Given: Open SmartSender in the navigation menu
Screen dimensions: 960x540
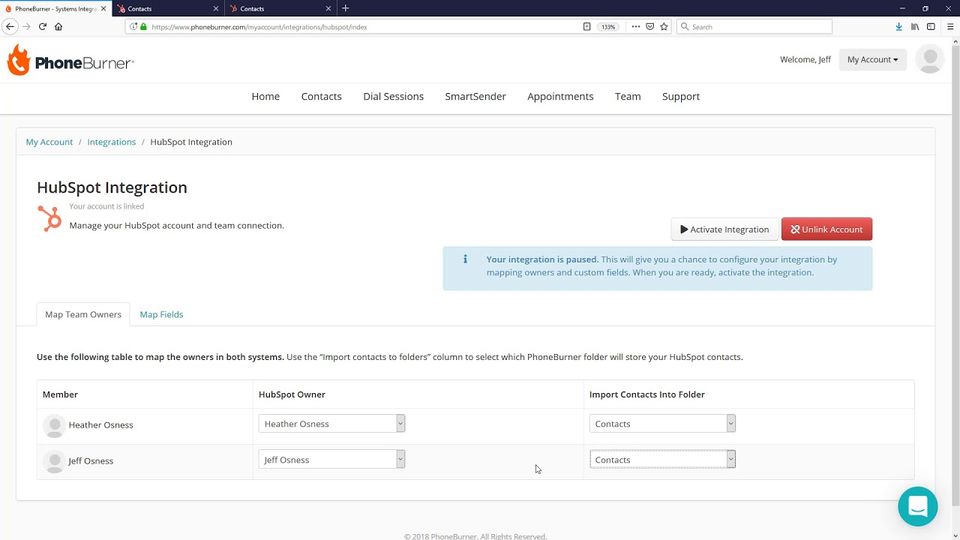Looking at the screenshot, I should [475, 96].
